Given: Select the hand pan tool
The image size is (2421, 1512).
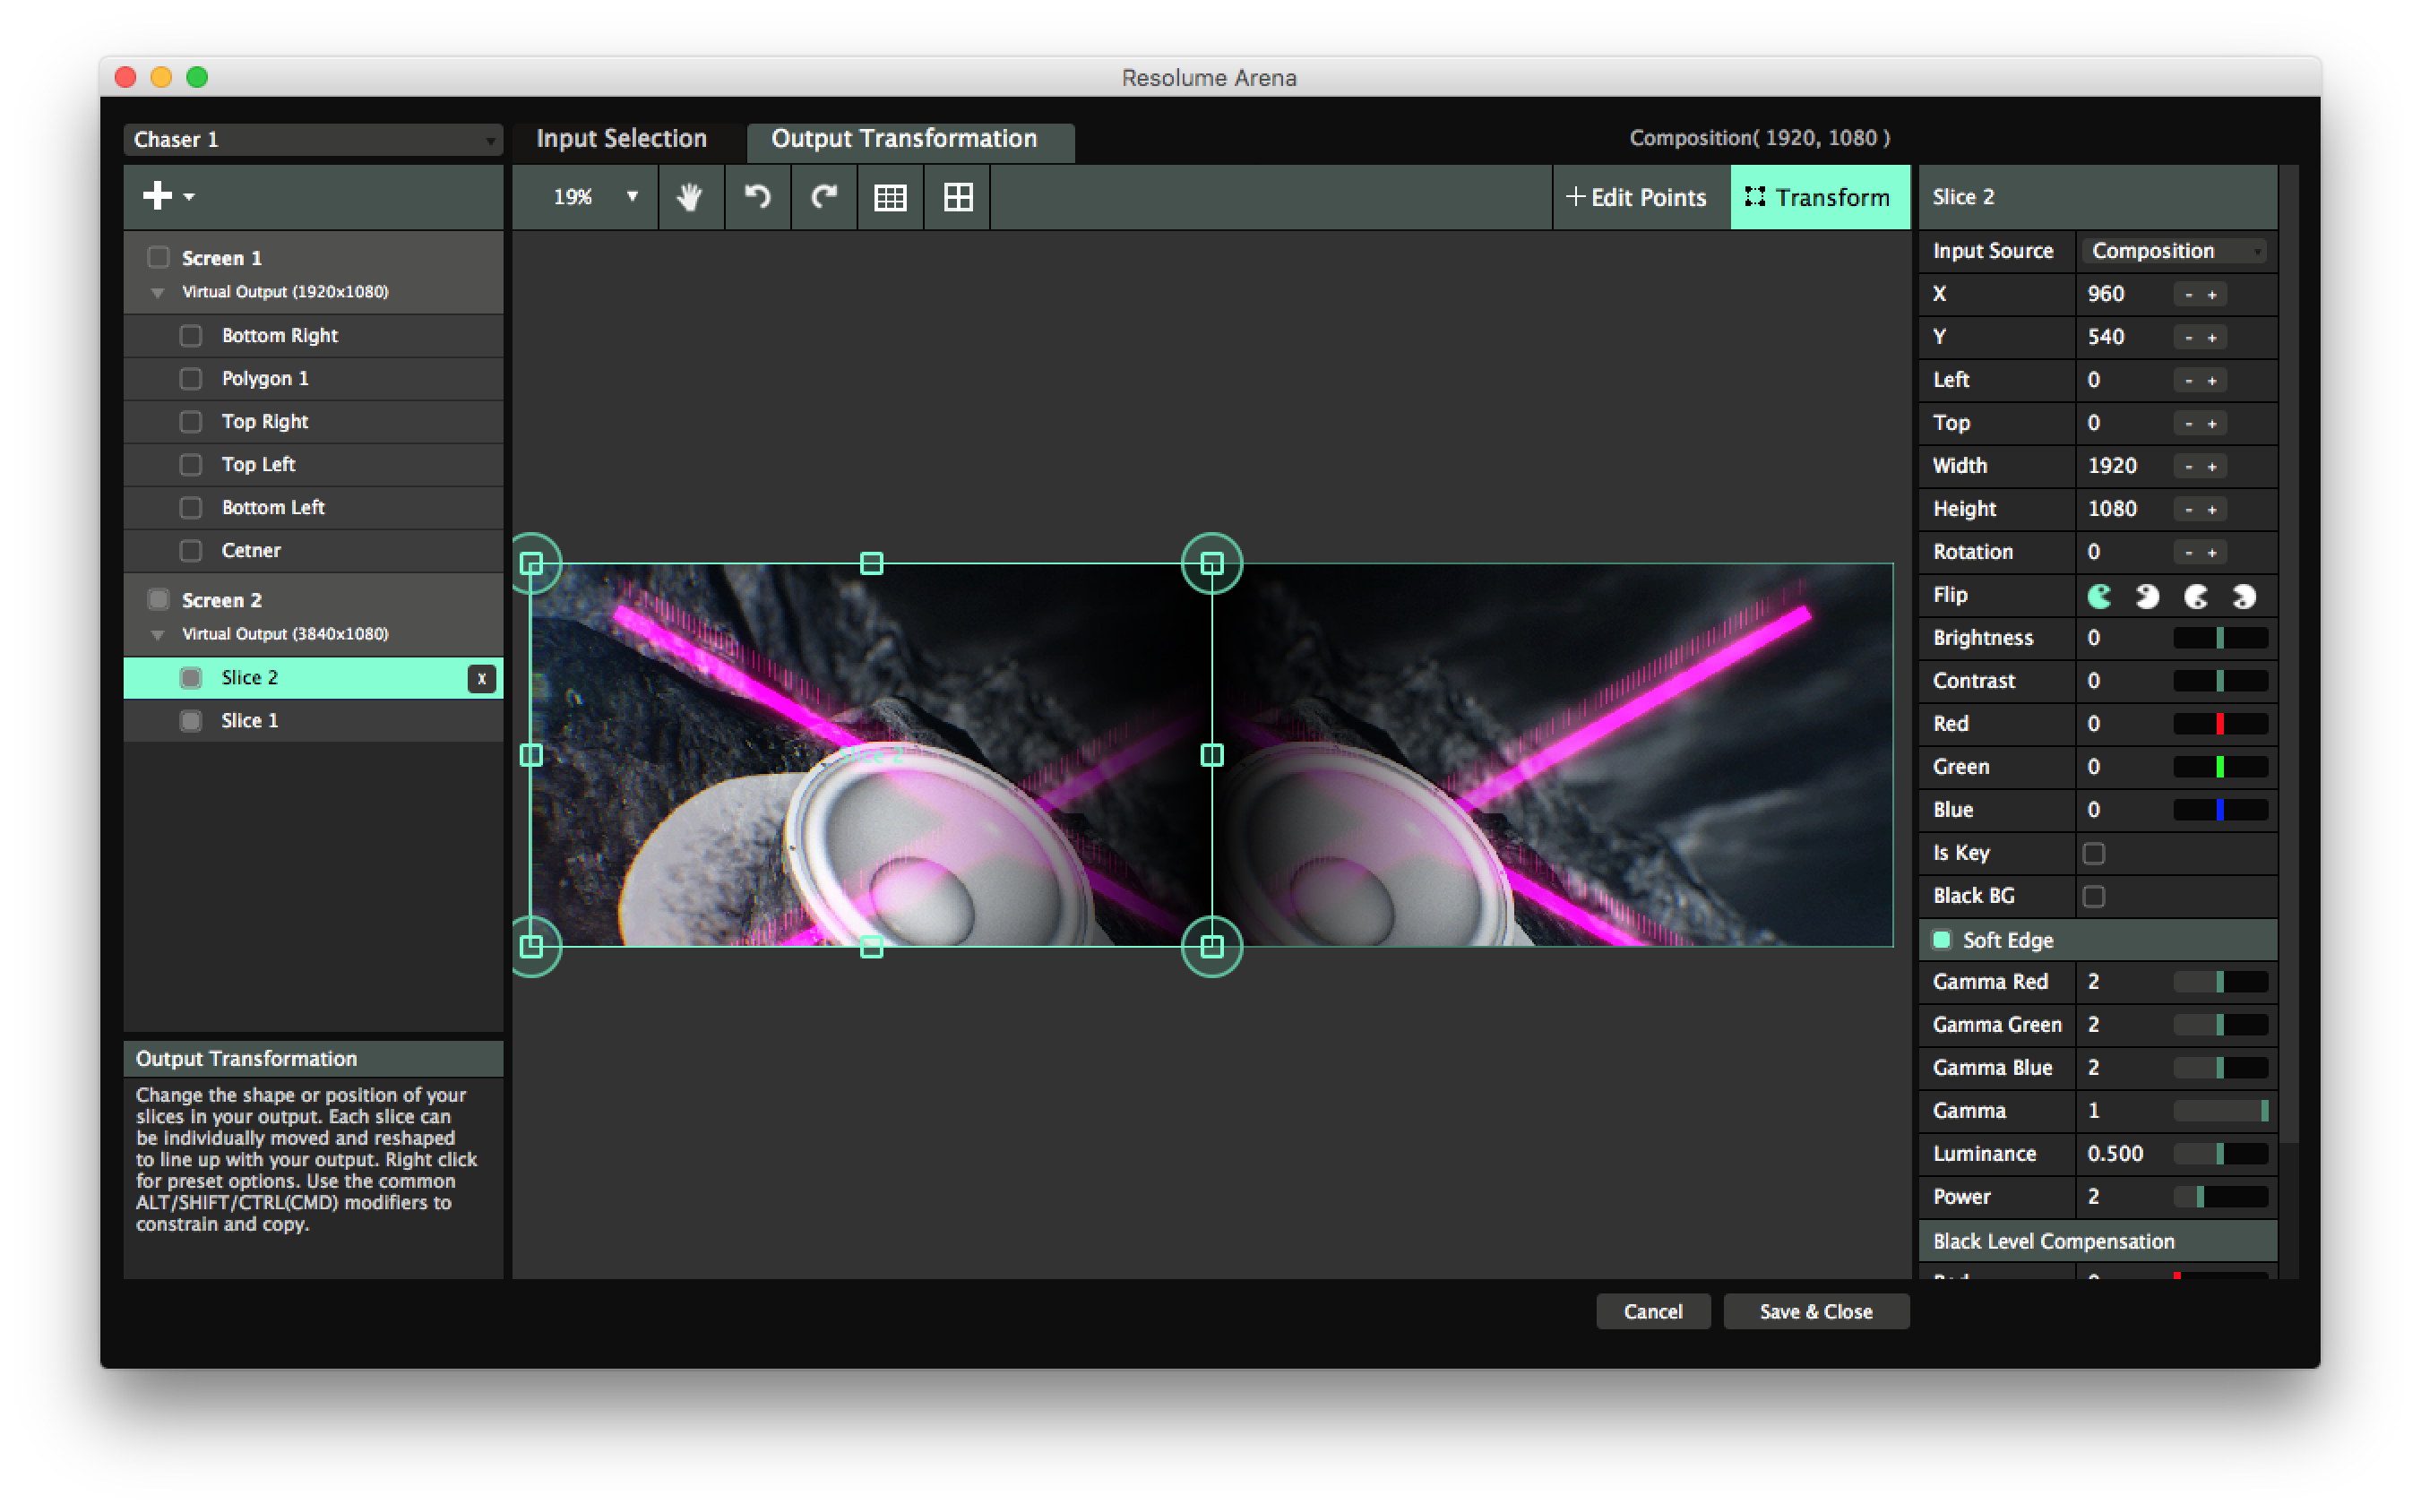Looking at the screenshot, I should click(689, 197).
